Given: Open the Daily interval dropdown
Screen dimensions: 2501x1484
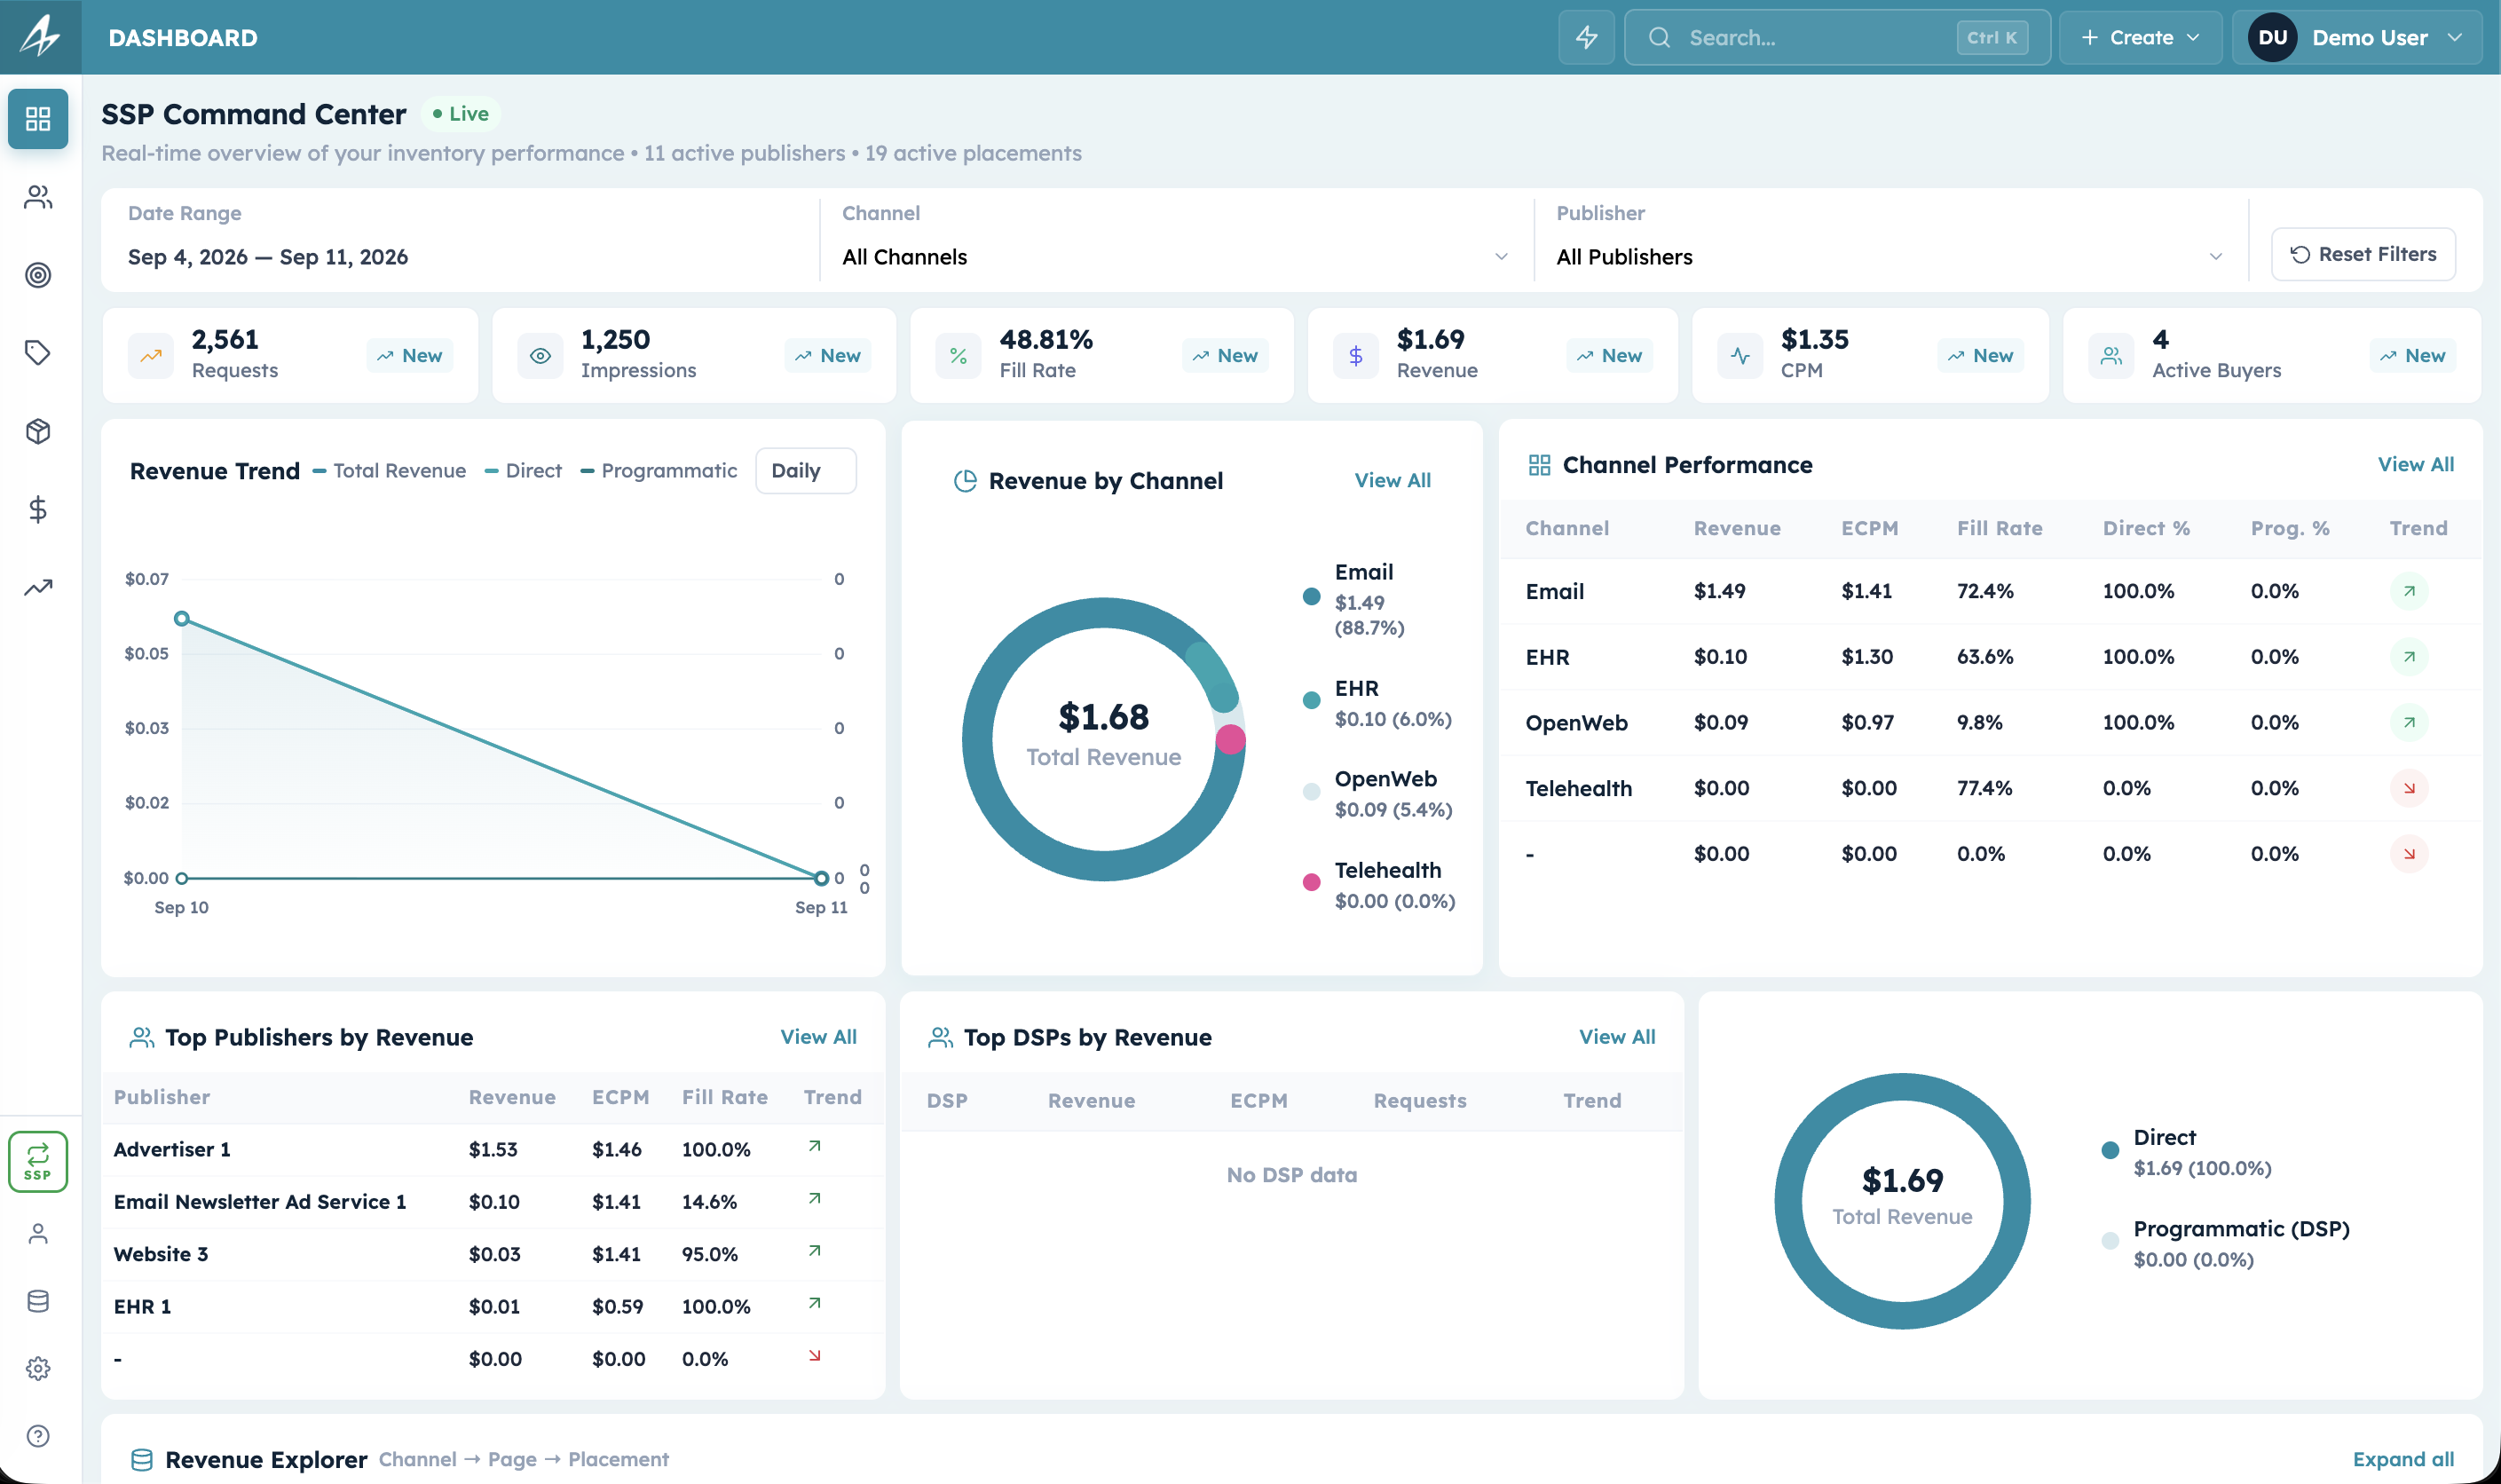Looking at the screenshot, I should 806,471.
